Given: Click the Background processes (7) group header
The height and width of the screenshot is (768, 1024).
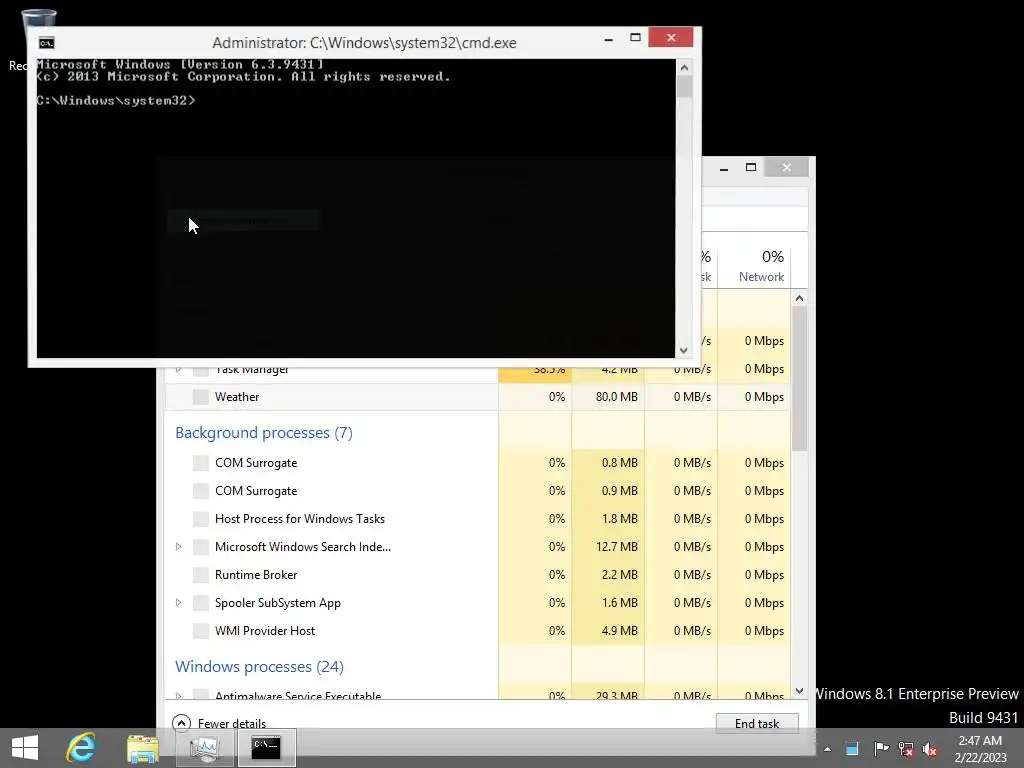Looking at the screenshot, I should click(x=264, y=433).
